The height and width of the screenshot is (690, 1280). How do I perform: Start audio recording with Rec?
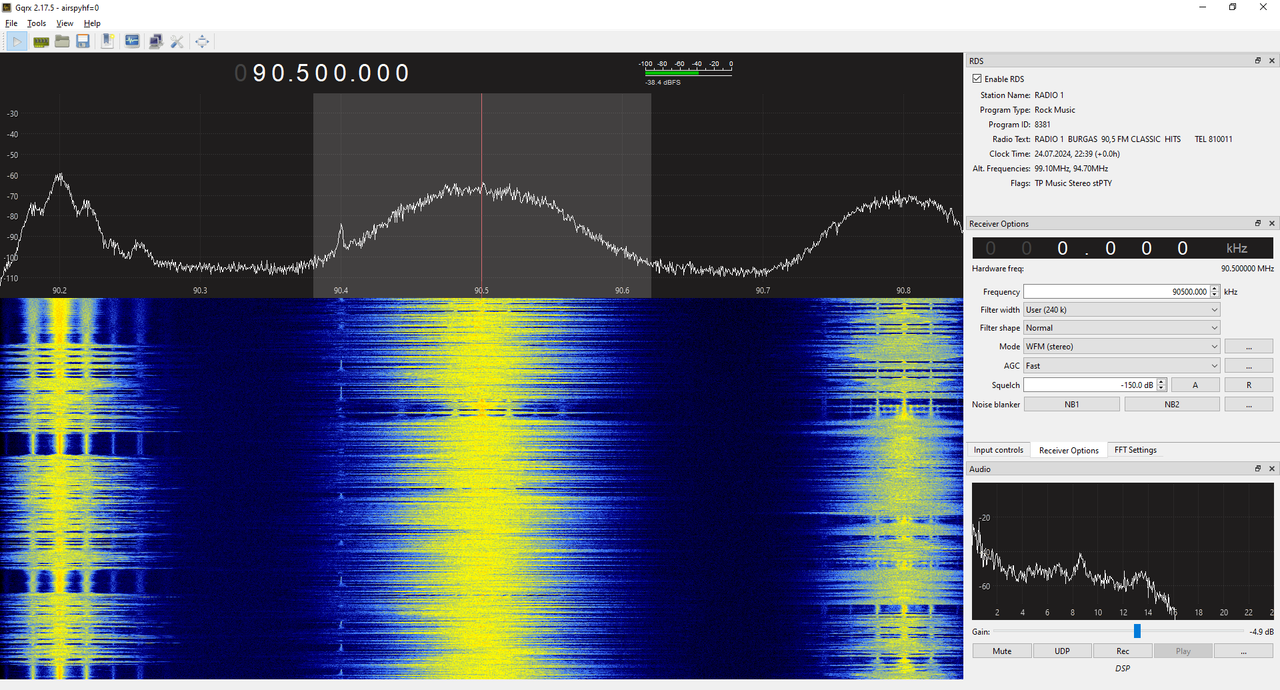pos(1122,651)
